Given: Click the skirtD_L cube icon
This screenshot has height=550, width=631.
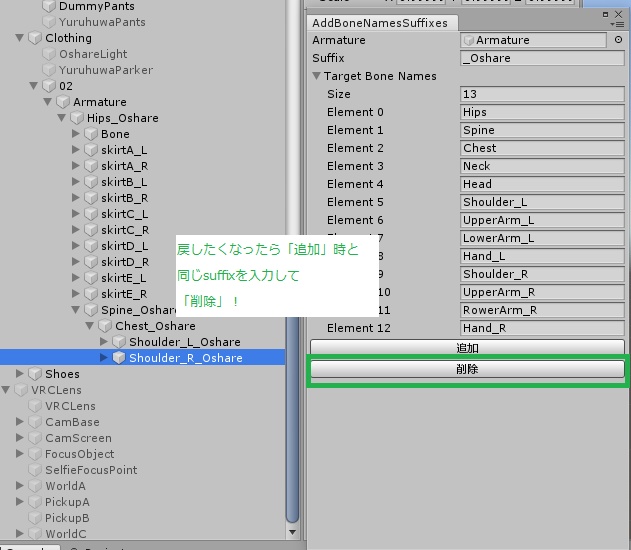Looking at the screenshot, I should (91, 246).
